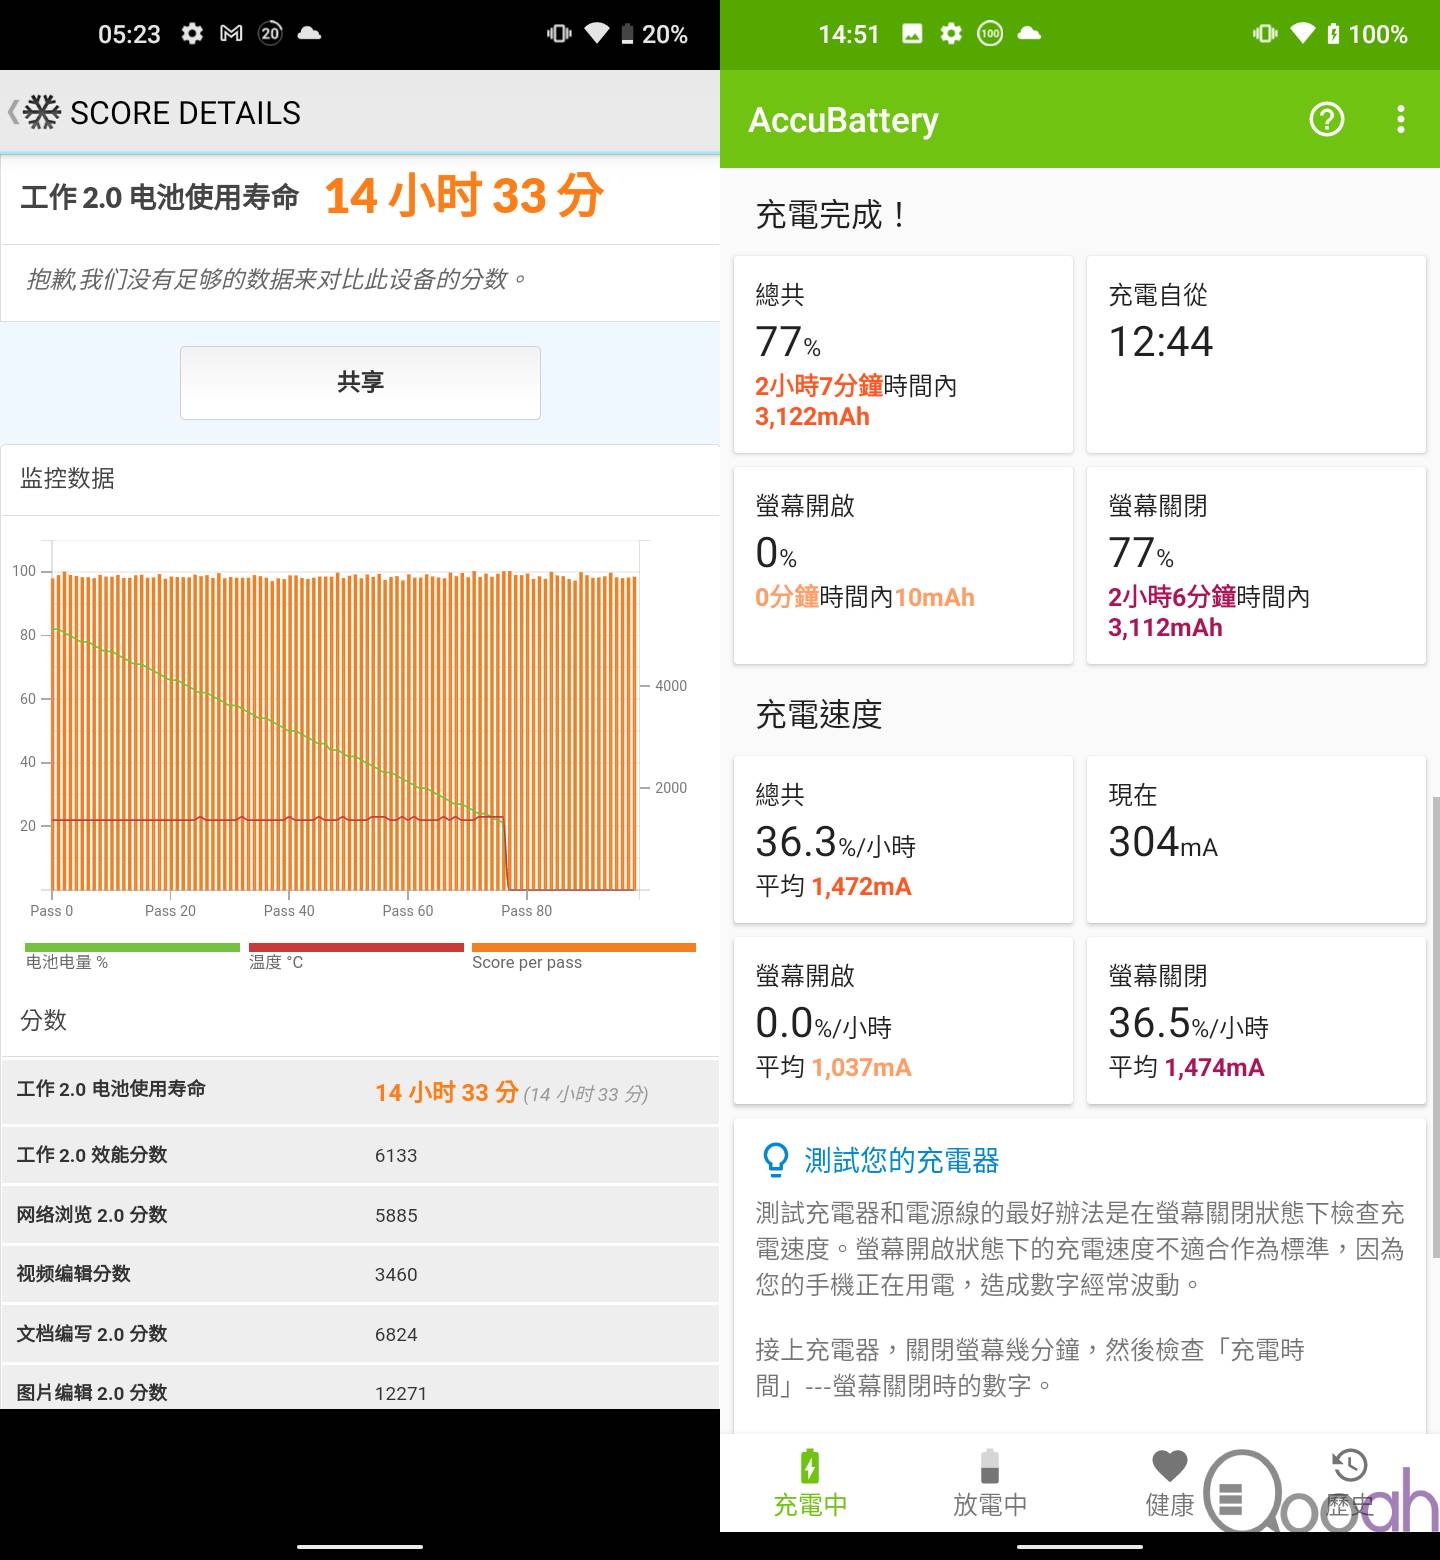
Task: Select the 图片编辑 2.0 分数 row
Action: [x=360, y=1388]
